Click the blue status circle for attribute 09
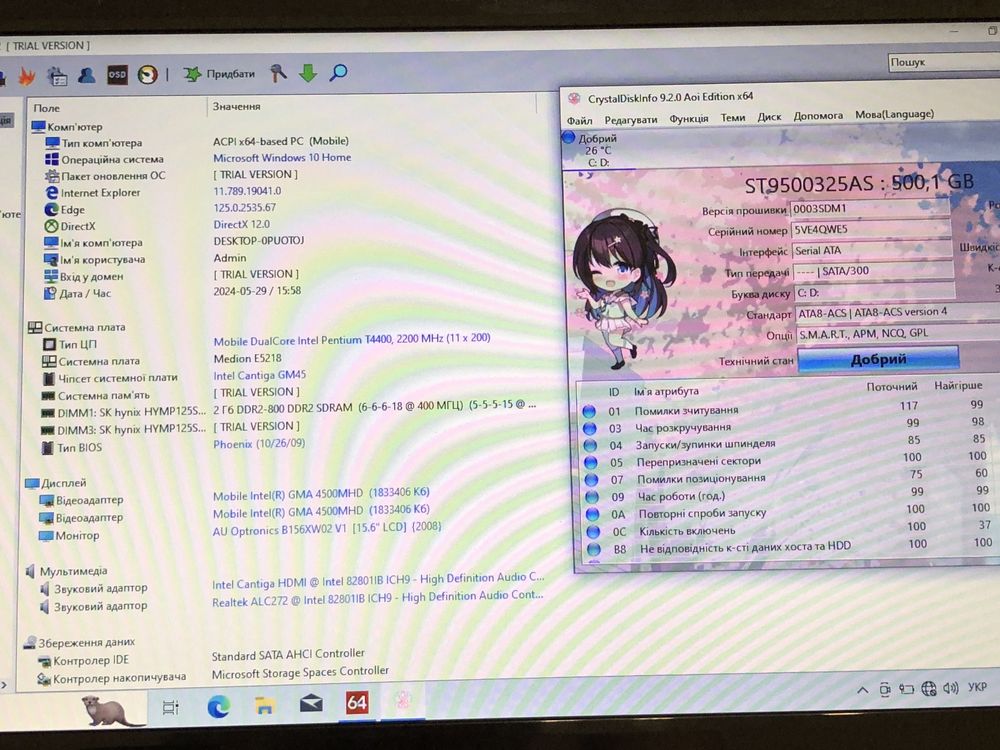This screenshot has width=1000, height=750. (592, 497)
